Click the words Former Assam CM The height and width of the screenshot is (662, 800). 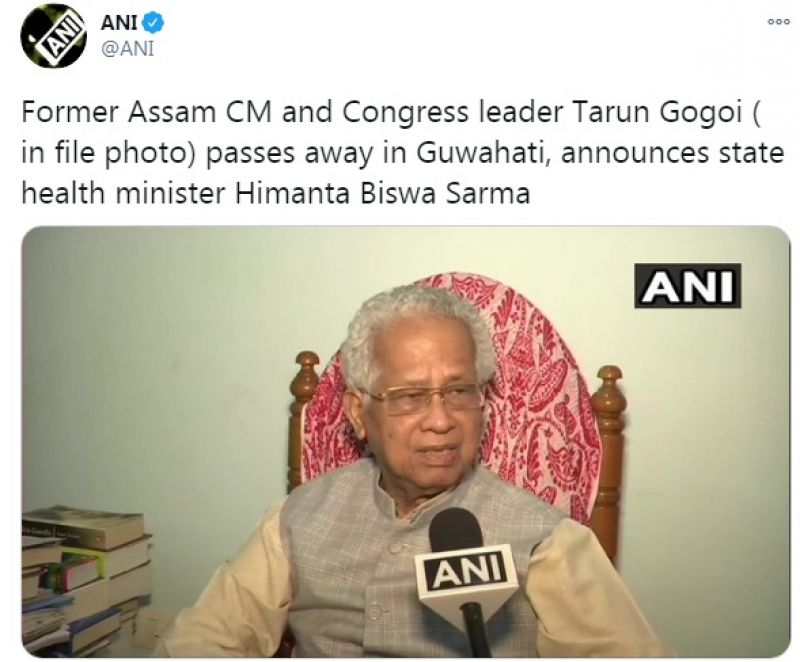tap(146, 112)
